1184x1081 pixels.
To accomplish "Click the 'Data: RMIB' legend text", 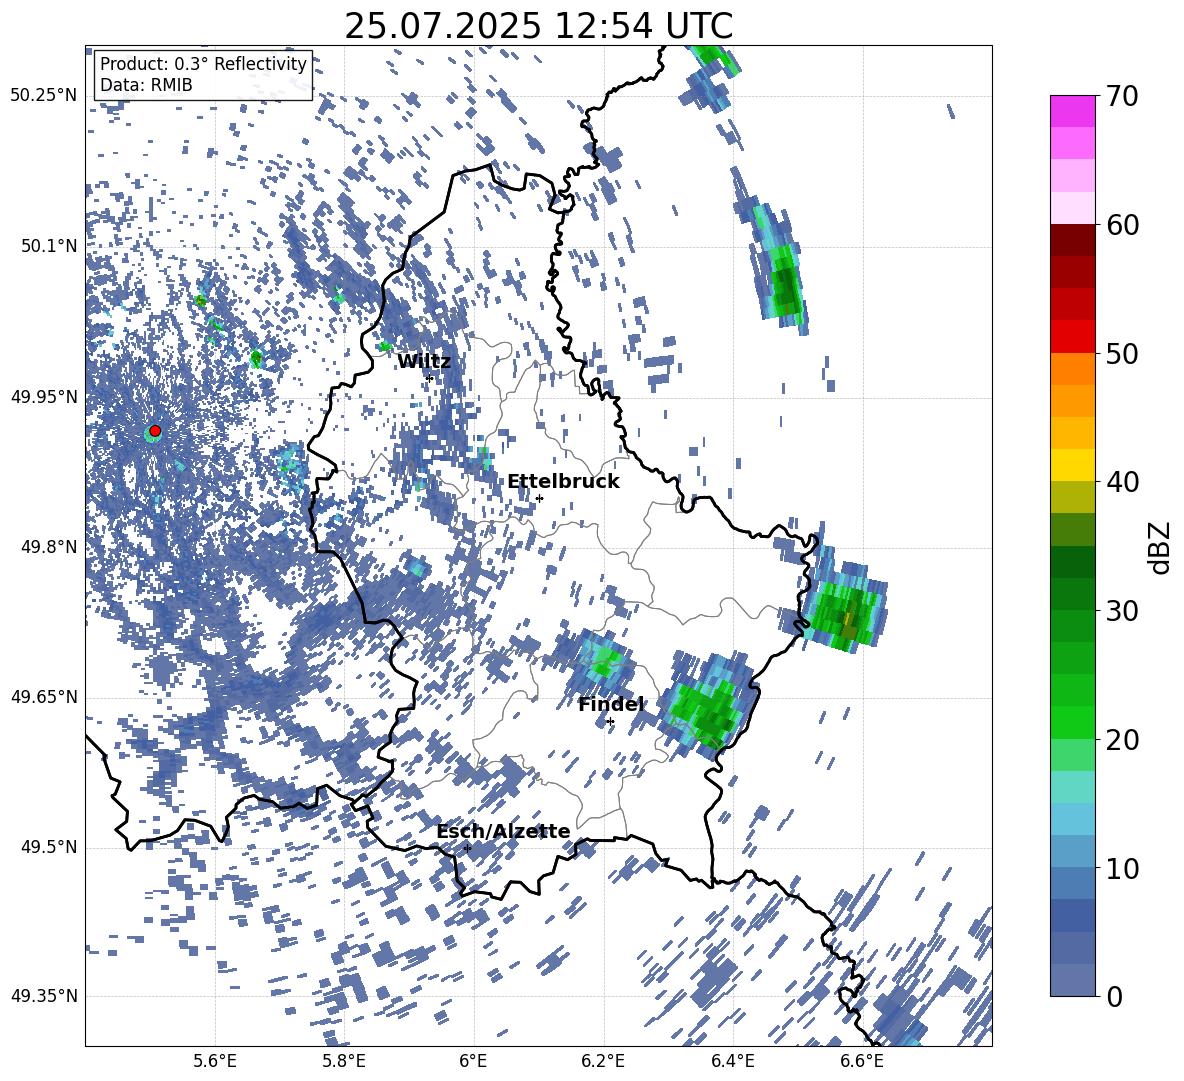I will click(x=146, y=85).
